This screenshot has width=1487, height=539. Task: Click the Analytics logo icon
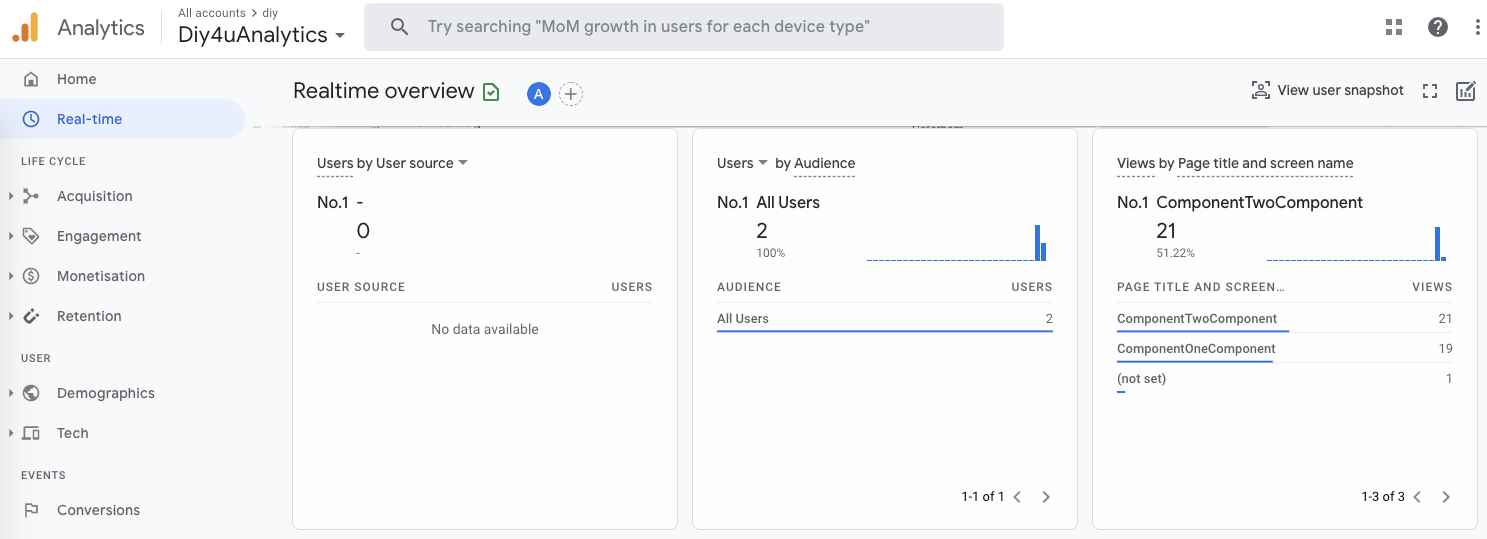pos(25,27)
